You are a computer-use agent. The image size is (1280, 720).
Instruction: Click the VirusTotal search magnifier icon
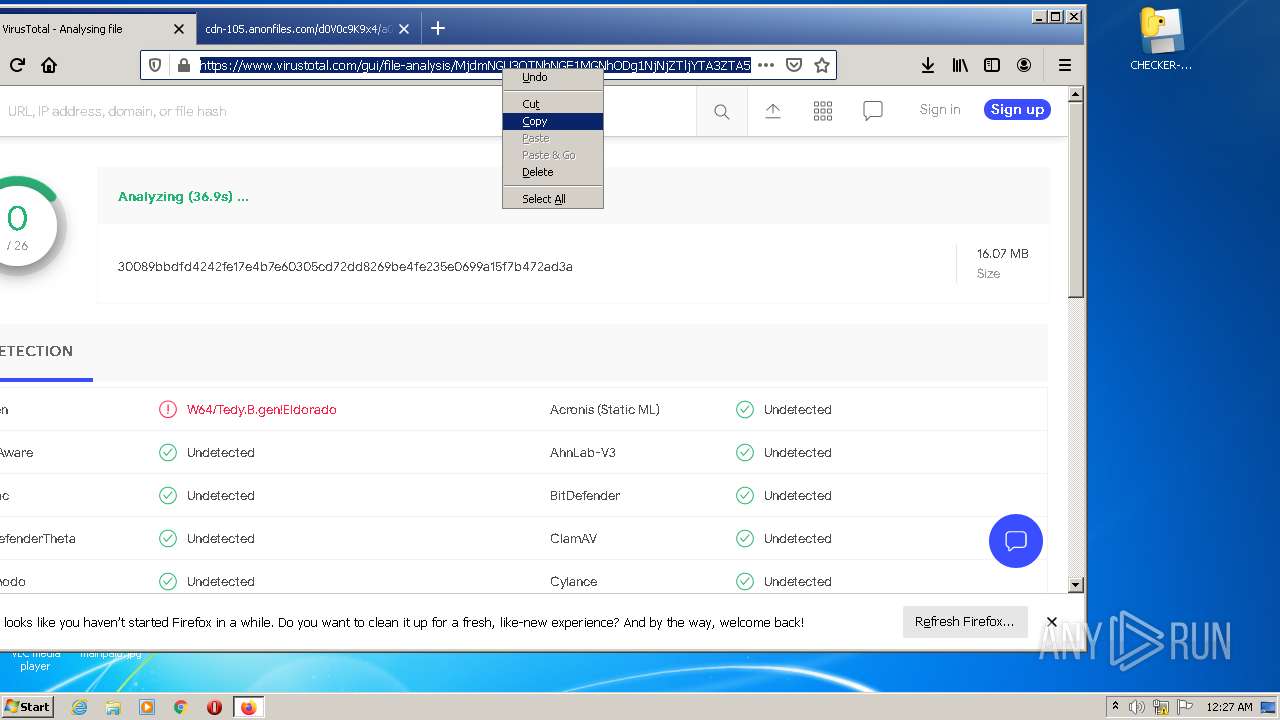(721, 112)
